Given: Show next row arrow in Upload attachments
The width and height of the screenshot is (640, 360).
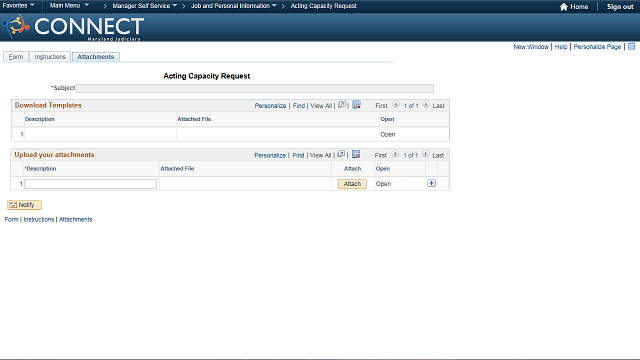Looking at the screenshot, I should pyautogui.click(x=425, y=154).
